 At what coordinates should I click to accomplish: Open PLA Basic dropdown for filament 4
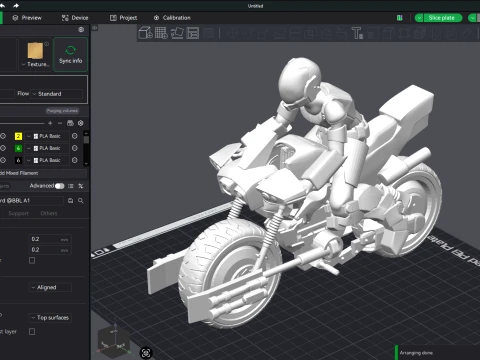pos(47,148)
